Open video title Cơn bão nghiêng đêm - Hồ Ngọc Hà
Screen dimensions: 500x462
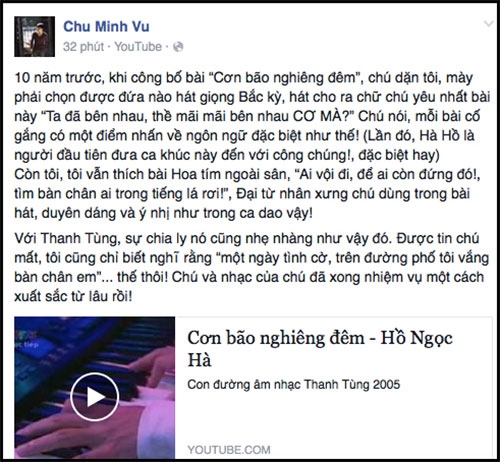[320, 349]
